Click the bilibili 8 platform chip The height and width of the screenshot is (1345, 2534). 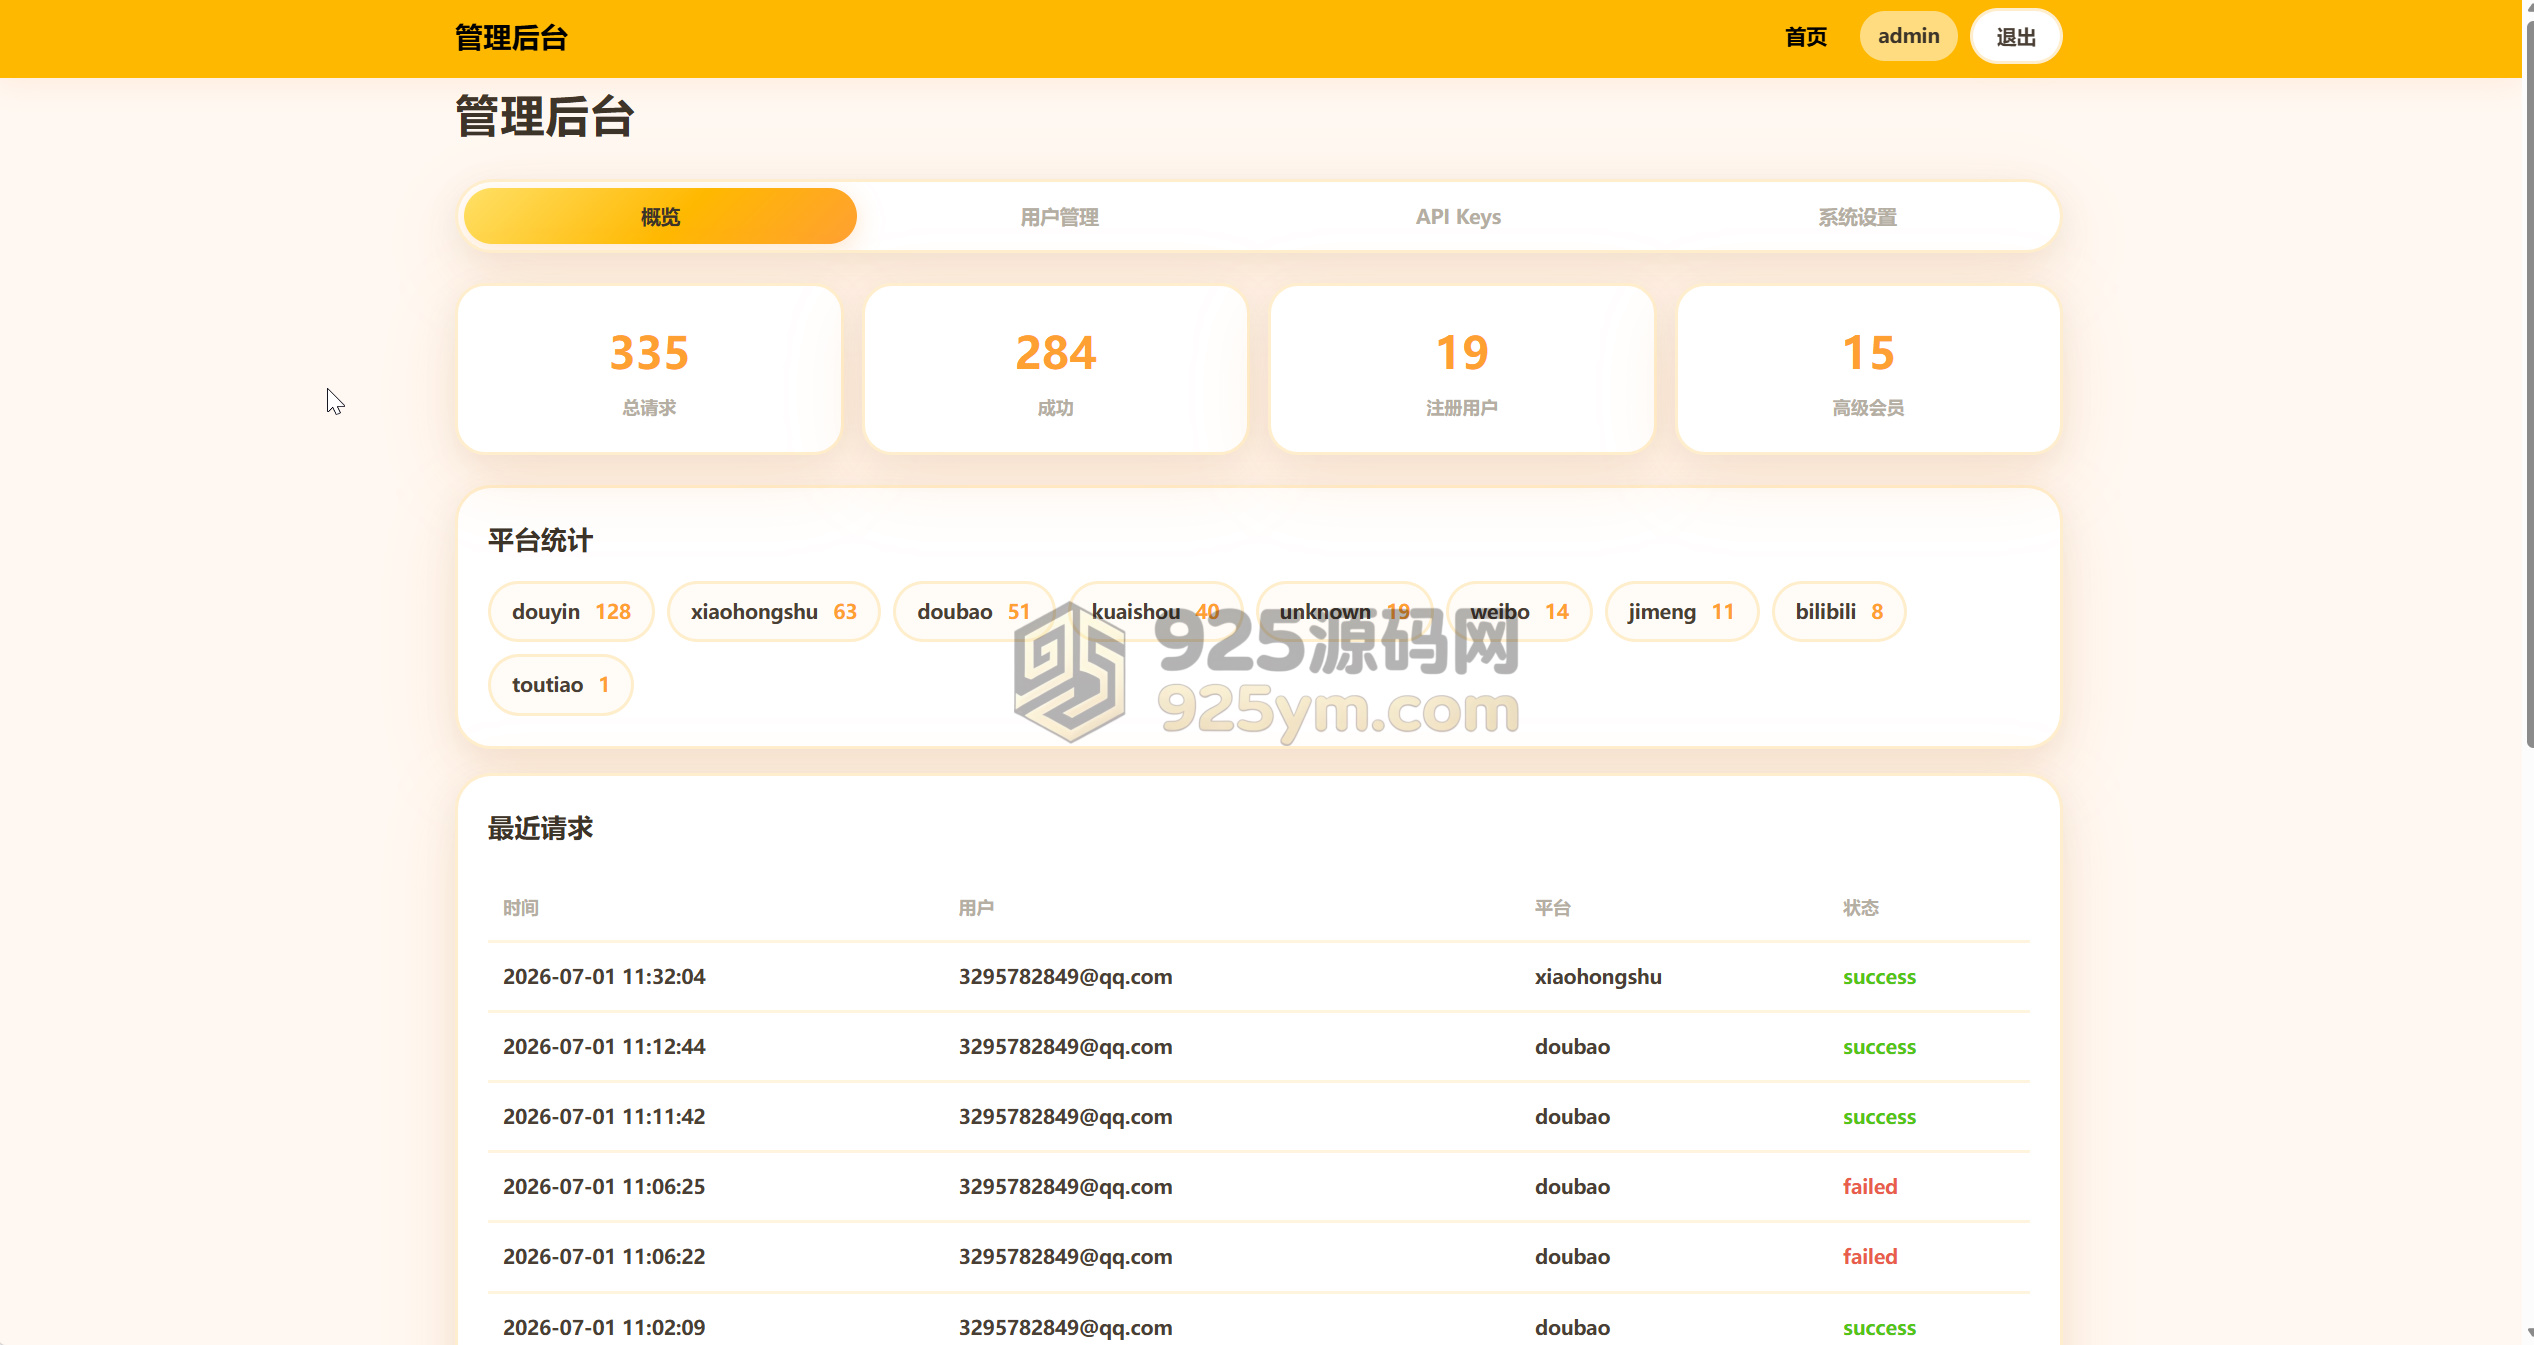(1839, 611)
